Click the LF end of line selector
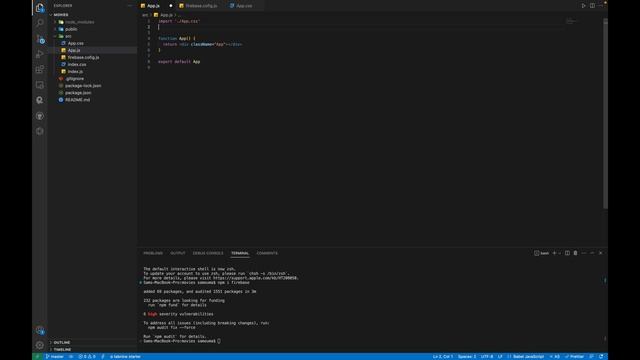This screenshot has height=360, width=640. point(500,356)
